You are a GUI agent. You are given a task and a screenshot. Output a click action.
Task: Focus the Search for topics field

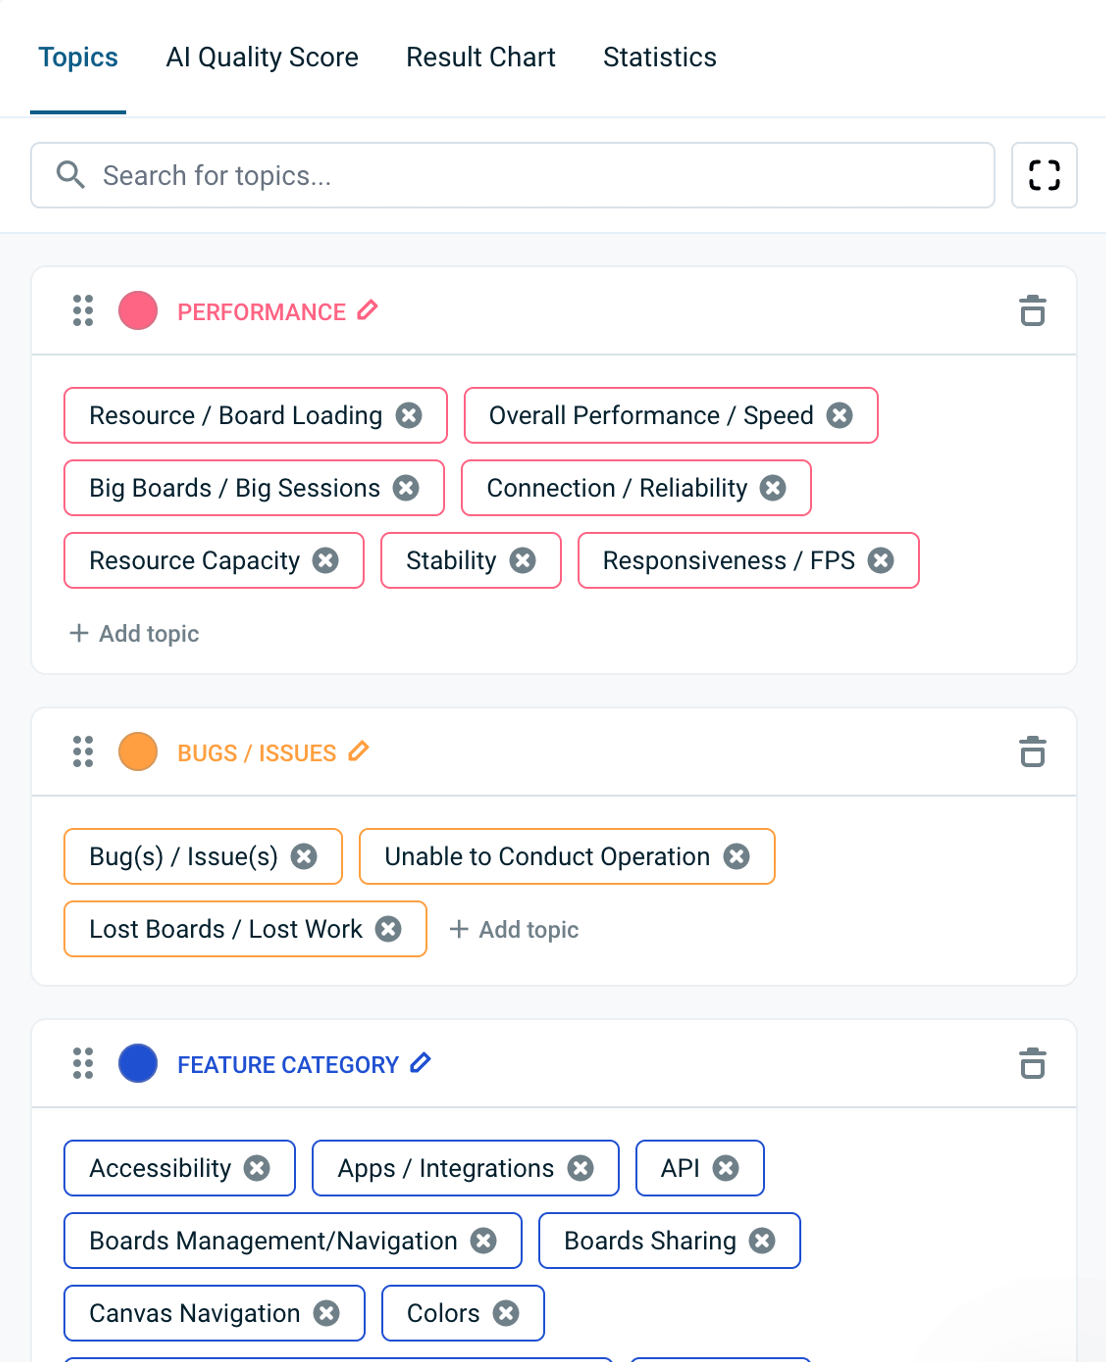pyautogui.click(x=513, y=175)
